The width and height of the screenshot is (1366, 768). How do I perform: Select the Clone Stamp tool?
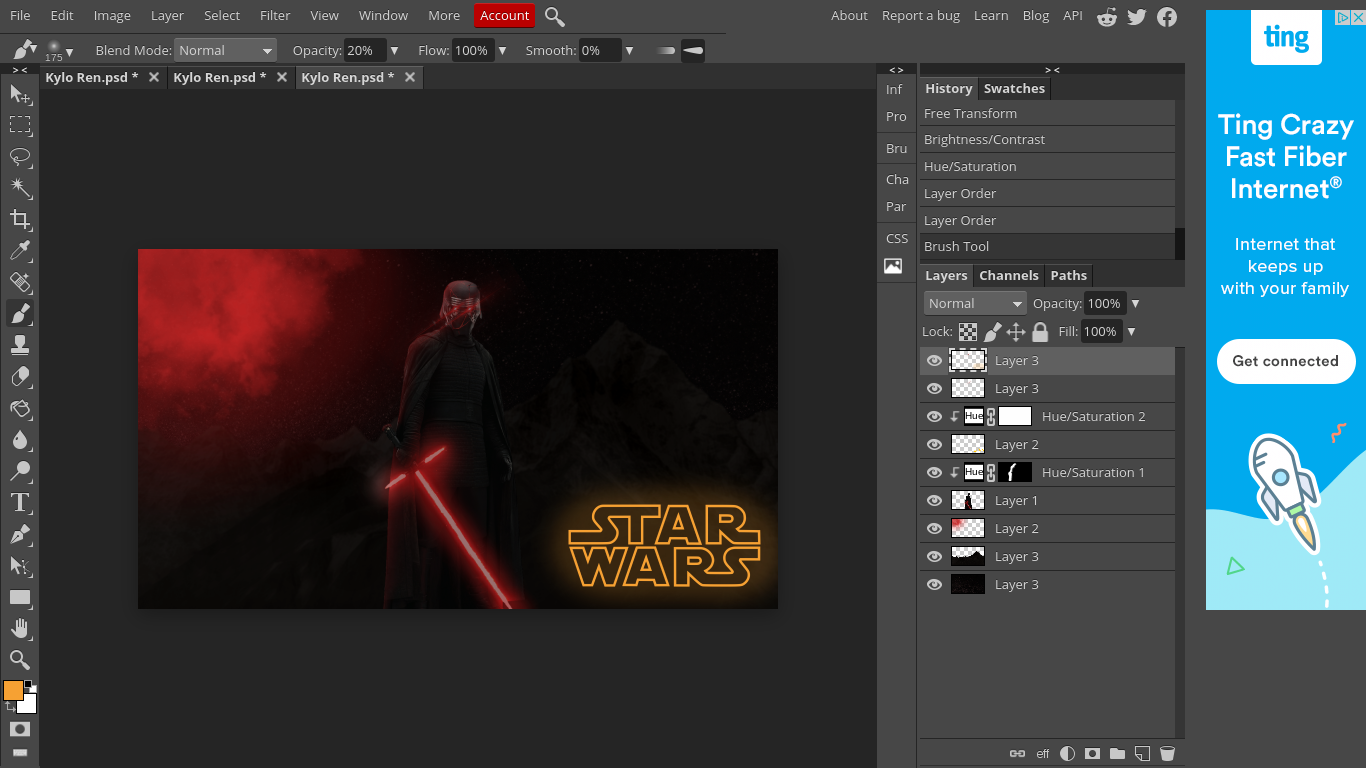(19, 345)
